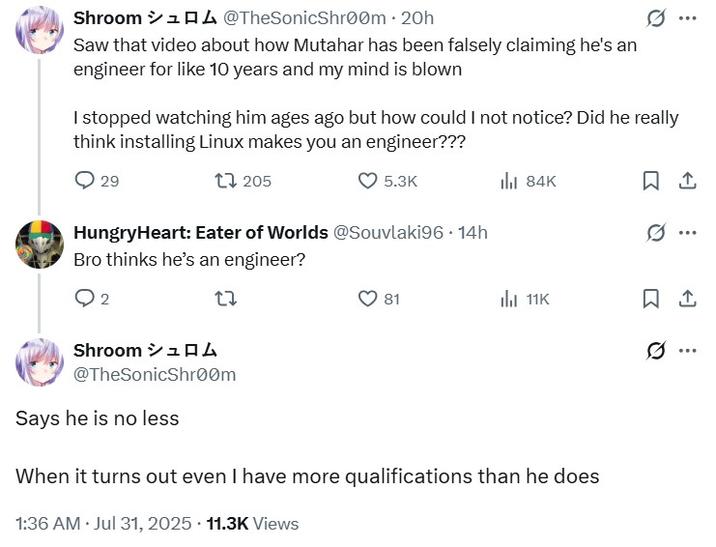Open HungryHeart: Eater of Worlds profile name
The height and width of the screenshot is (547, 716).
(x=200, y=233)
